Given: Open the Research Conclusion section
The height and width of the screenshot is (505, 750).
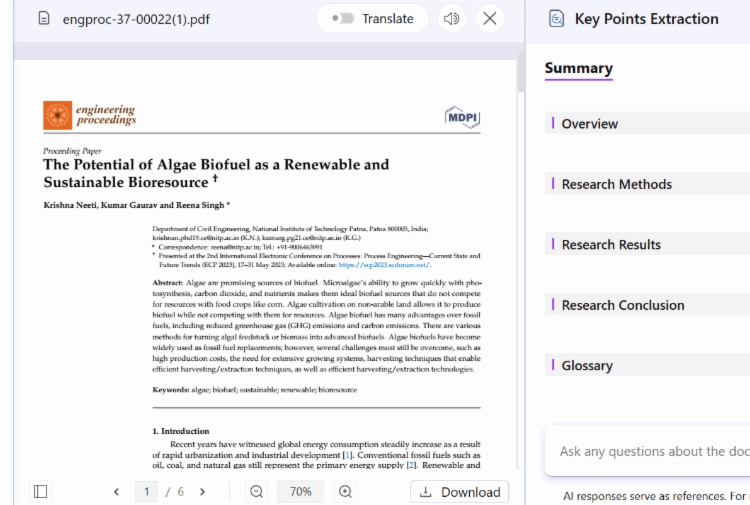Looking at the screenshot, I should coord(622,305).
